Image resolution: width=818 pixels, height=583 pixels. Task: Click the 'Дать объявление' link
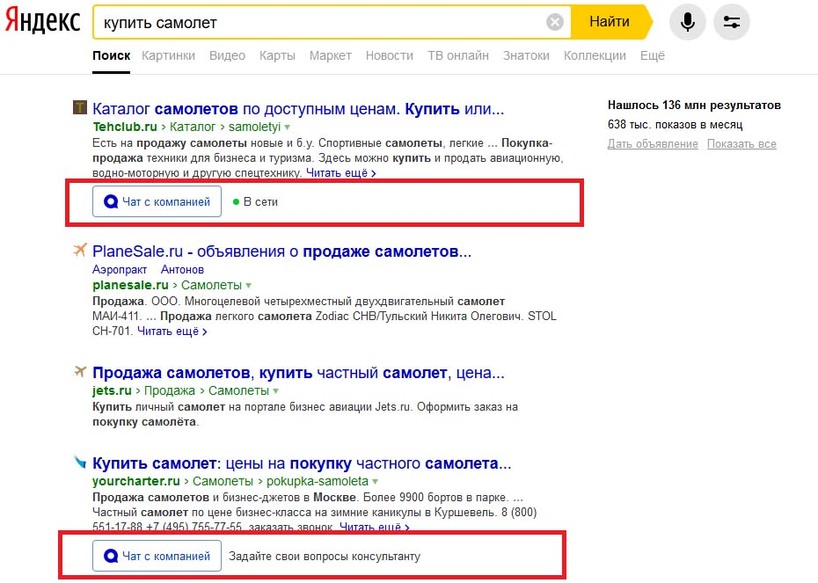coord(653,144)
